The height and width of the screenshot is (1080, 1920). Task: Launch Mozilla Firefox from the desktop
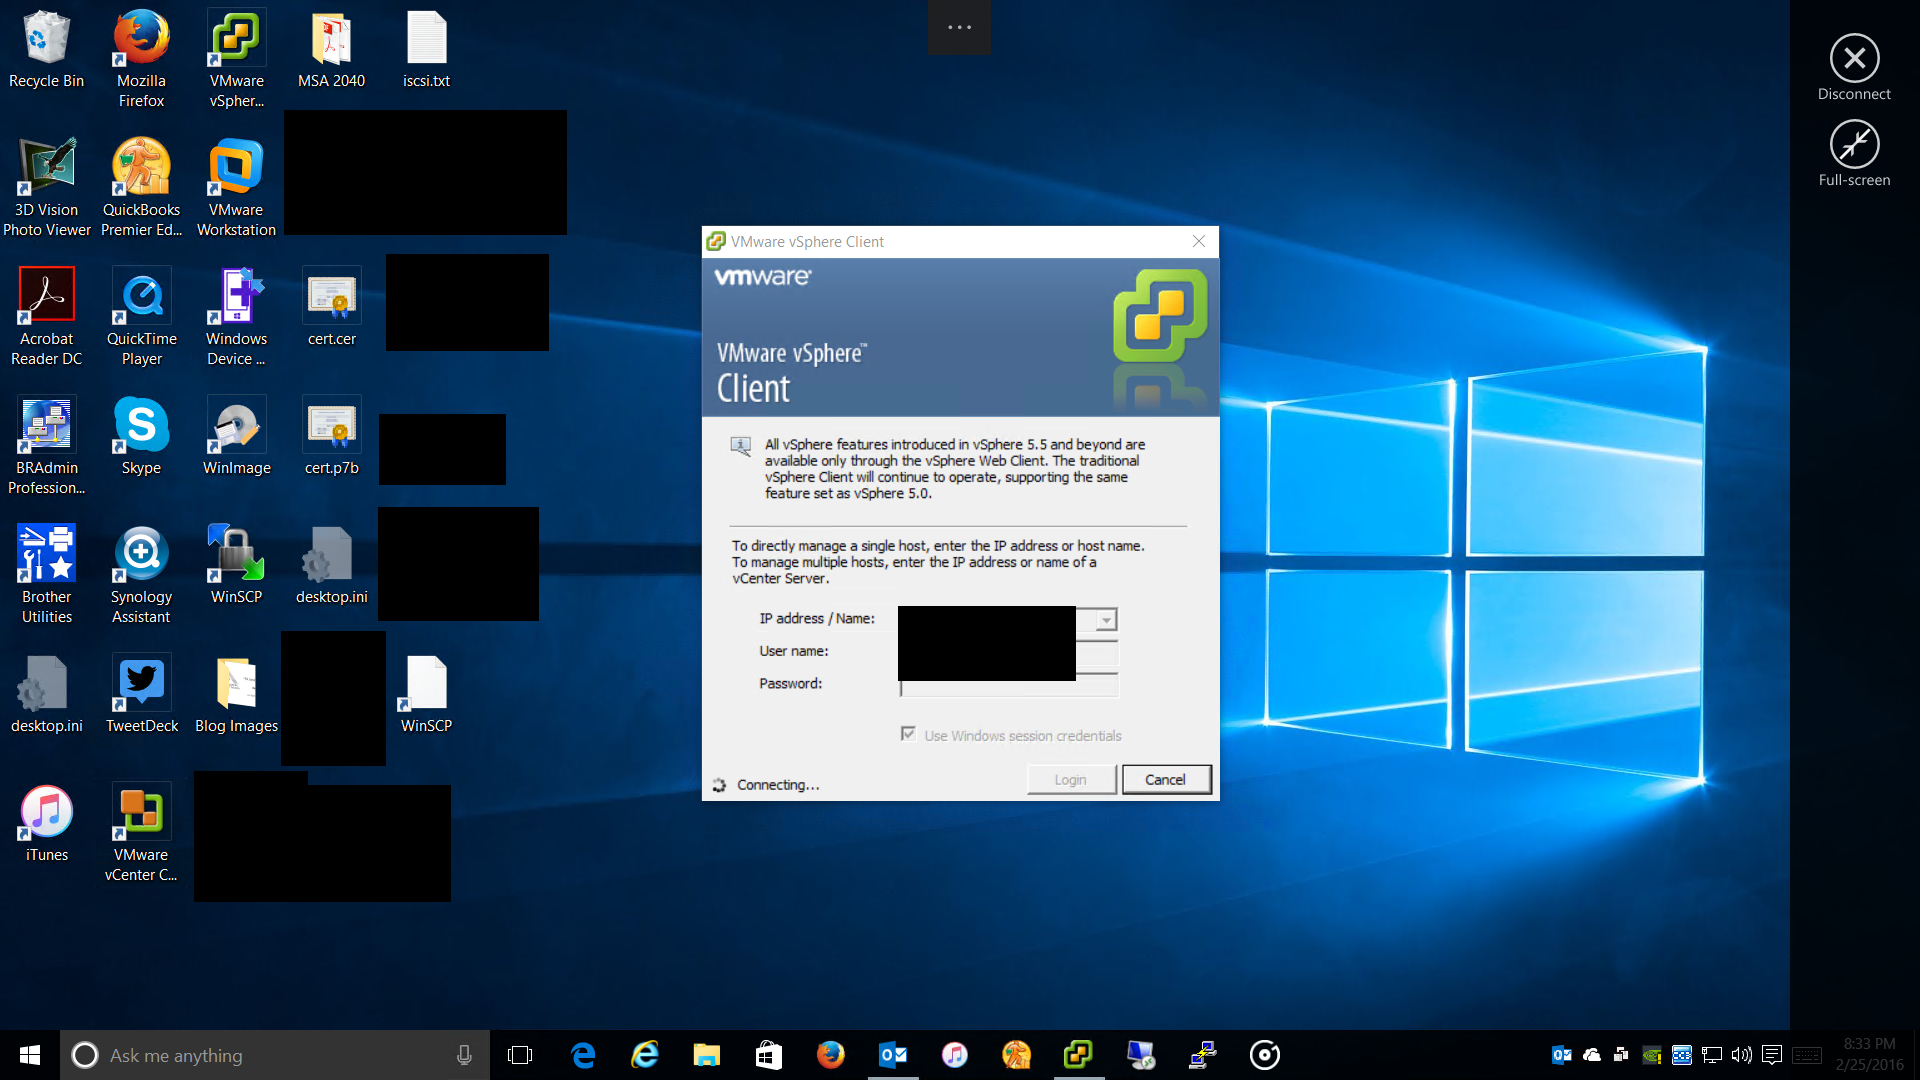click(x=141, y=59)
